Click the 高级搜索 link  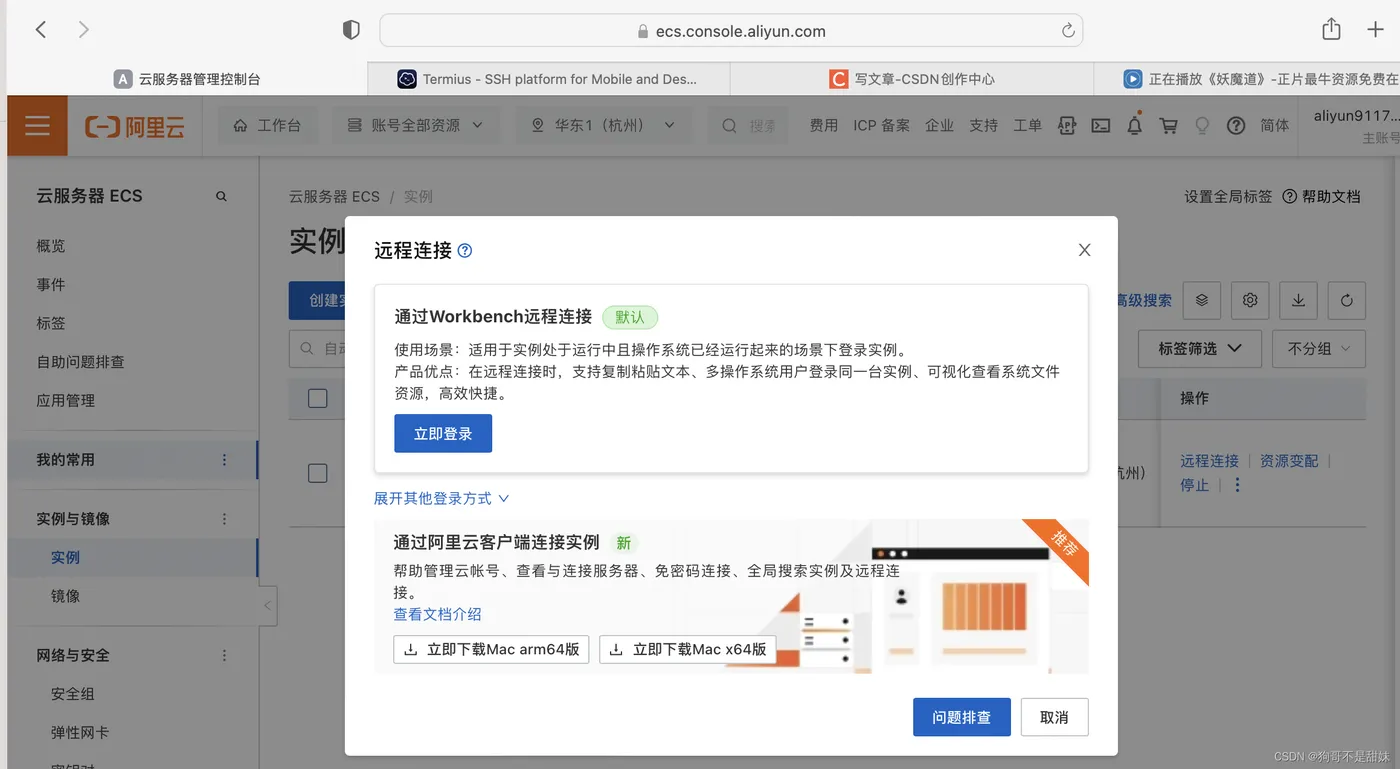1143,300
